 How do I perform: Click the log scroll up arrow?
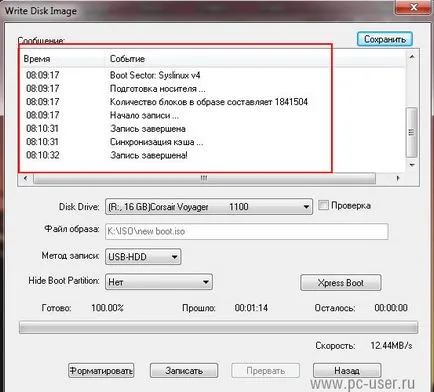[x=412, y=57]
